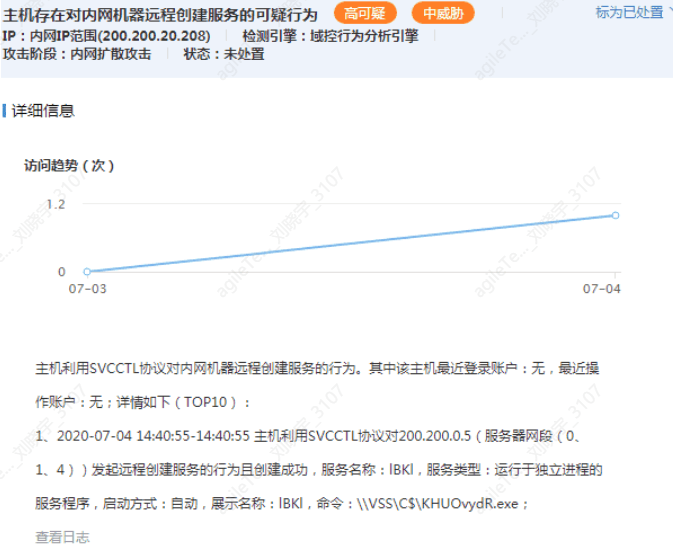Click the 未处置 status value
The width and height of the screenshot is (673, 549).
click(x=244, y=54)
